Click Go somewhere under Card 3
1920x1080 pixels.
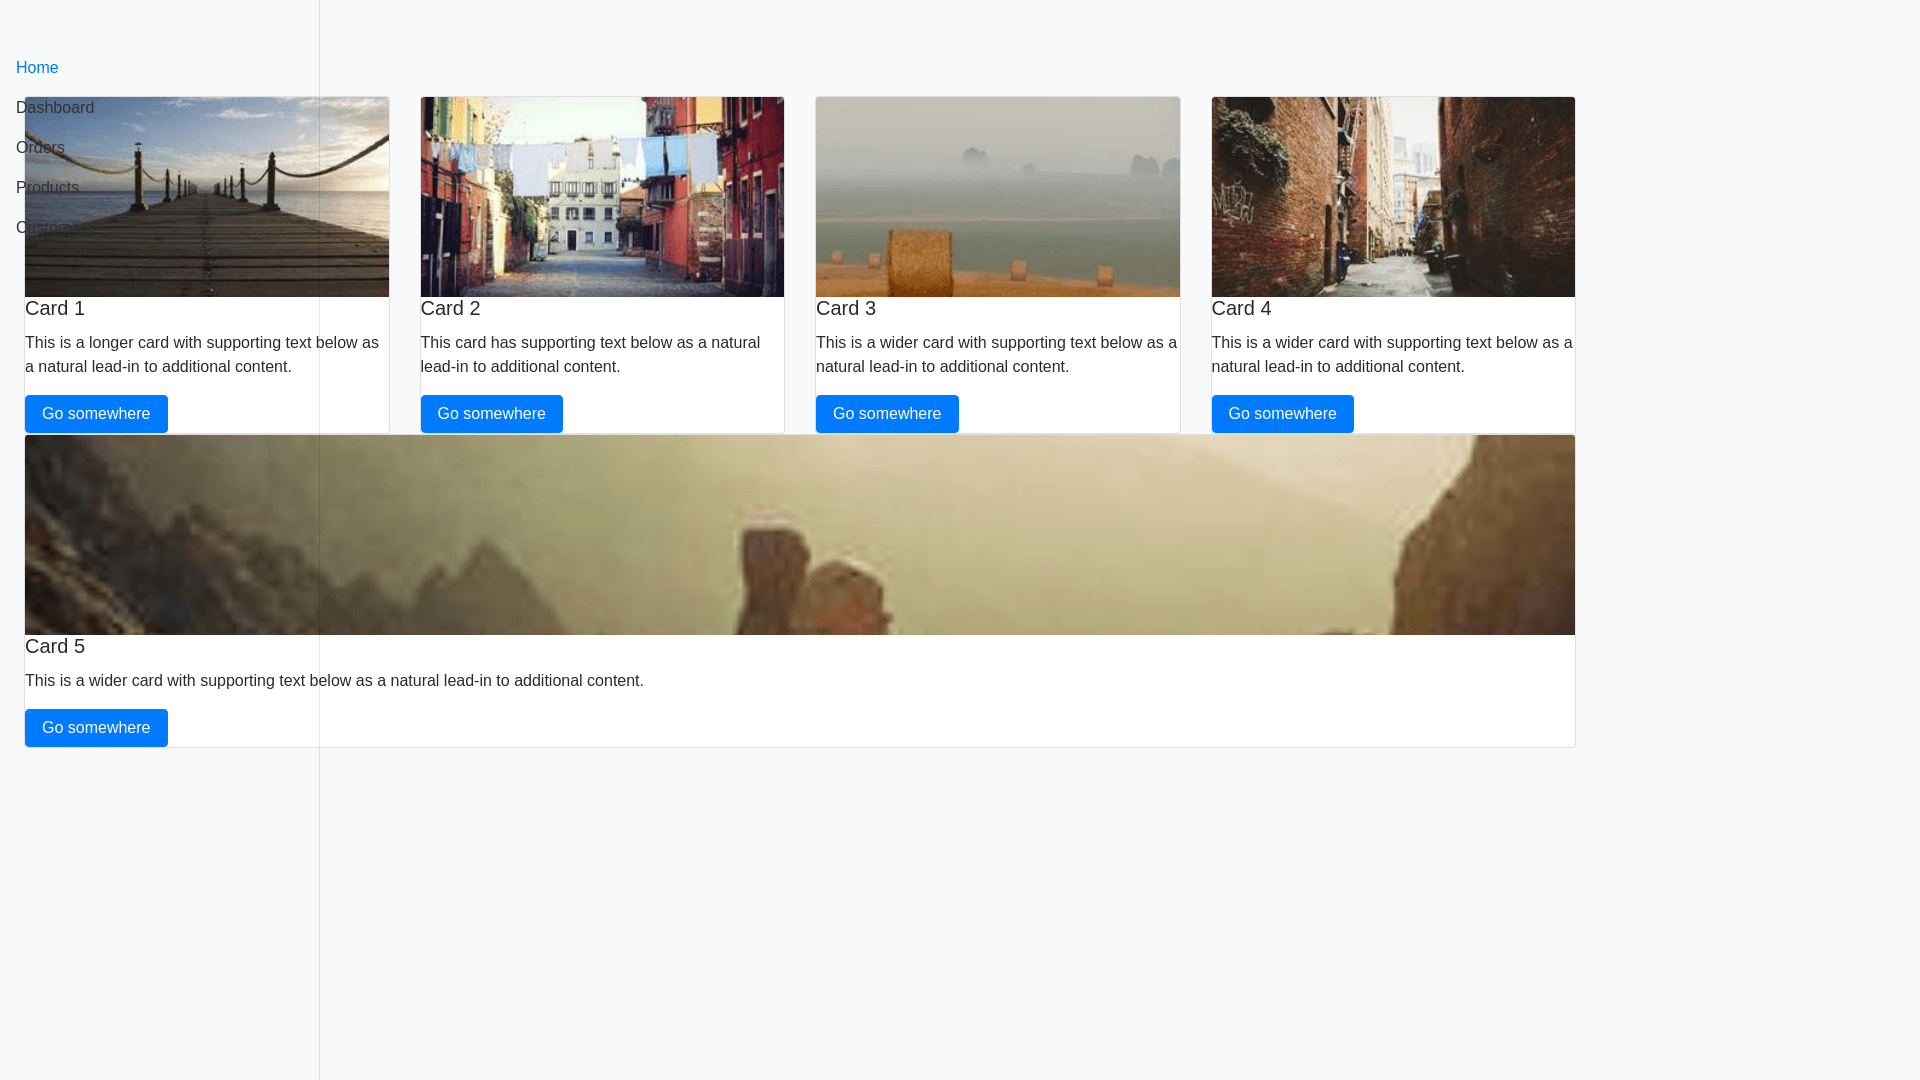coord(886,414)
